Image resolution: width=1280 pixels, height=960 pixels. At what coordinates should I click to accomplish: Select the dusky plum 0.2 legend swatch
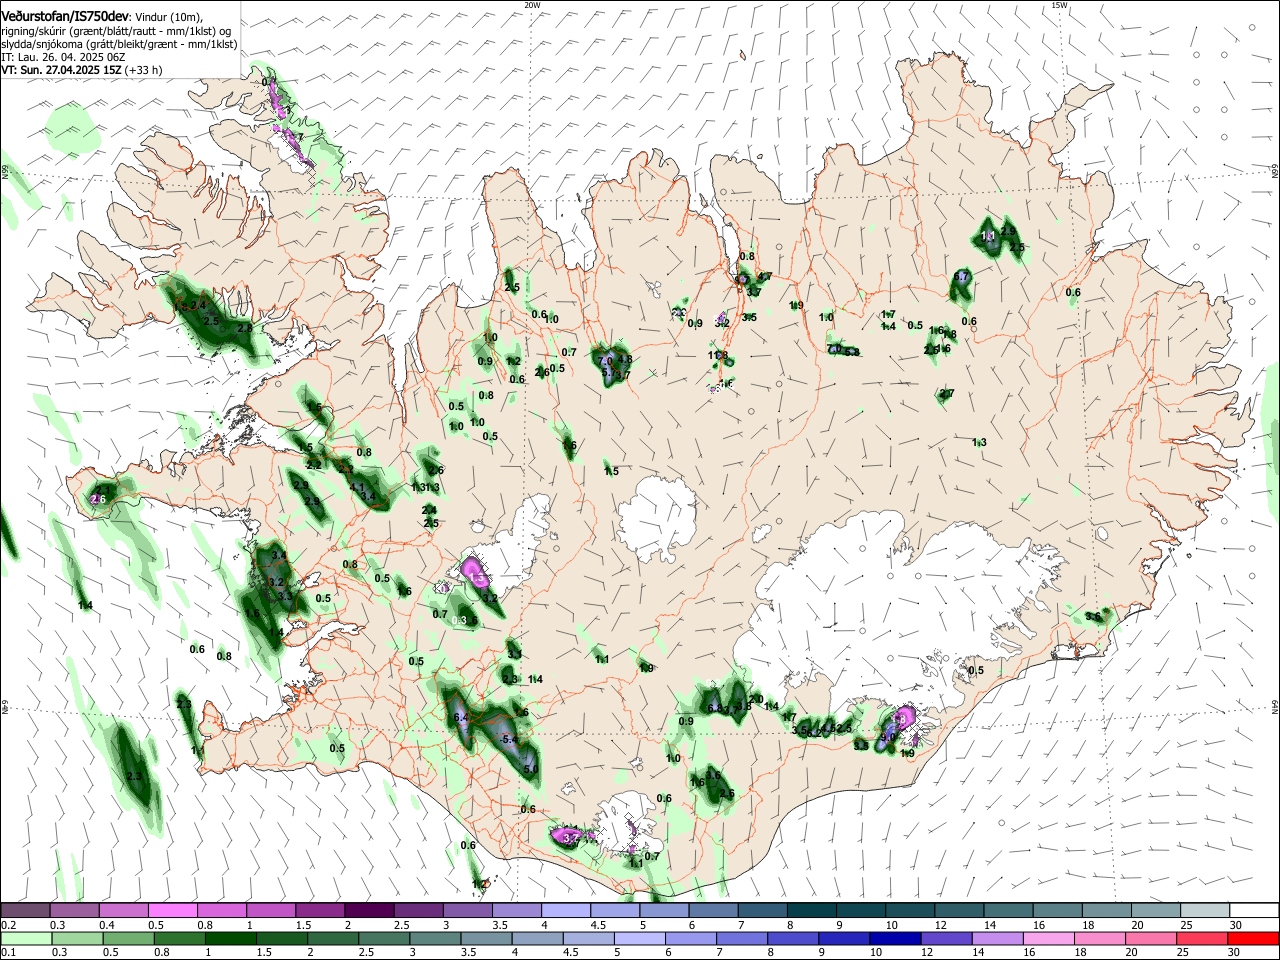tap(24, 910)
